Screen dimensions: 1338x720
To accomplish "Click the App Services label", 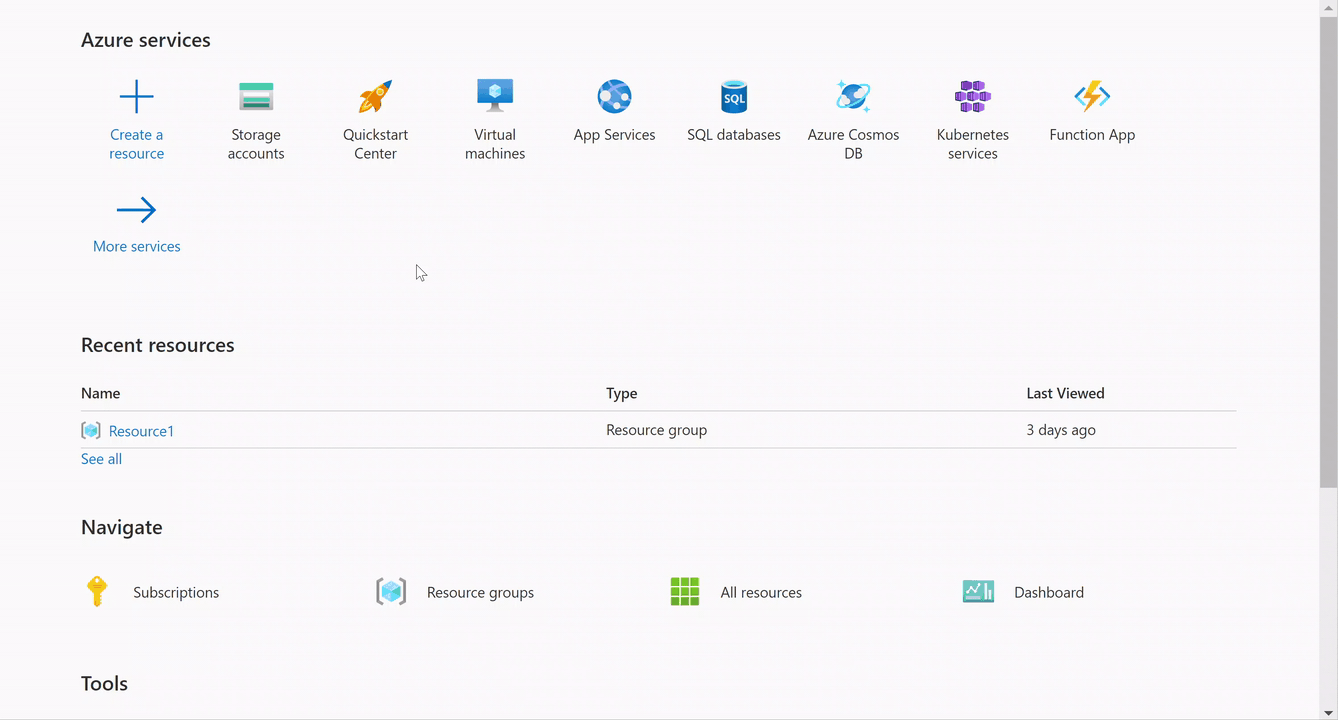I will click(614, 135).
